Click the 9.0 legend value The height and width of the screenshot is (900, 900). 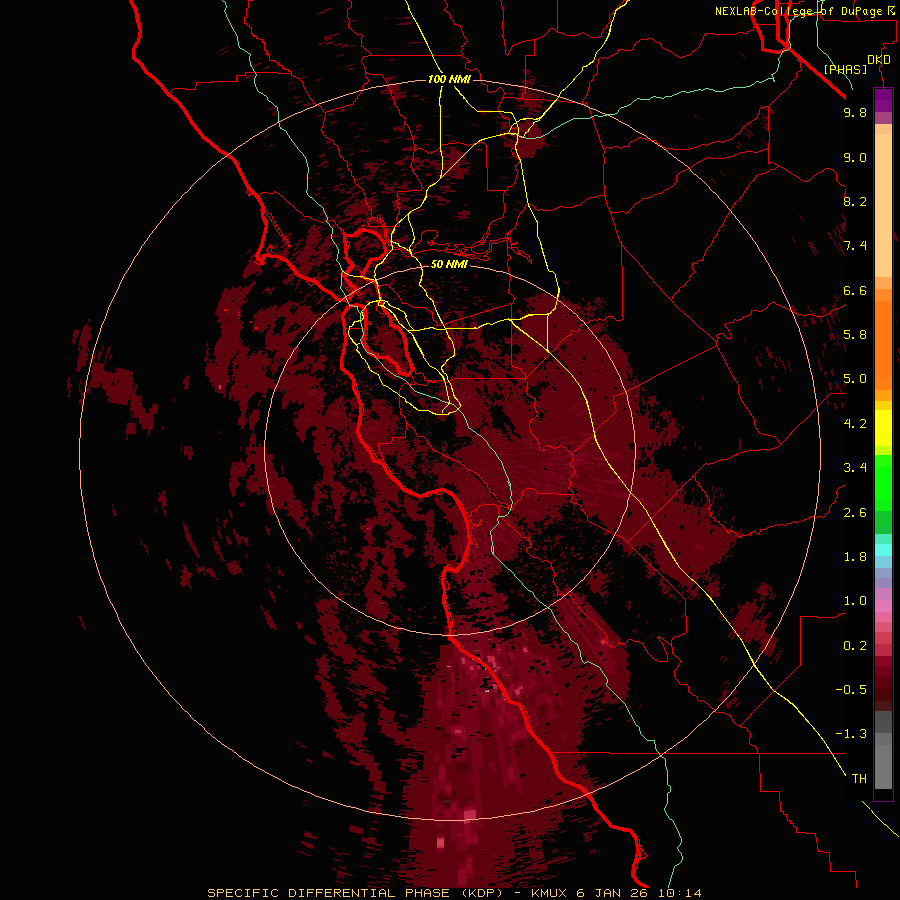[x=855, y=157]
